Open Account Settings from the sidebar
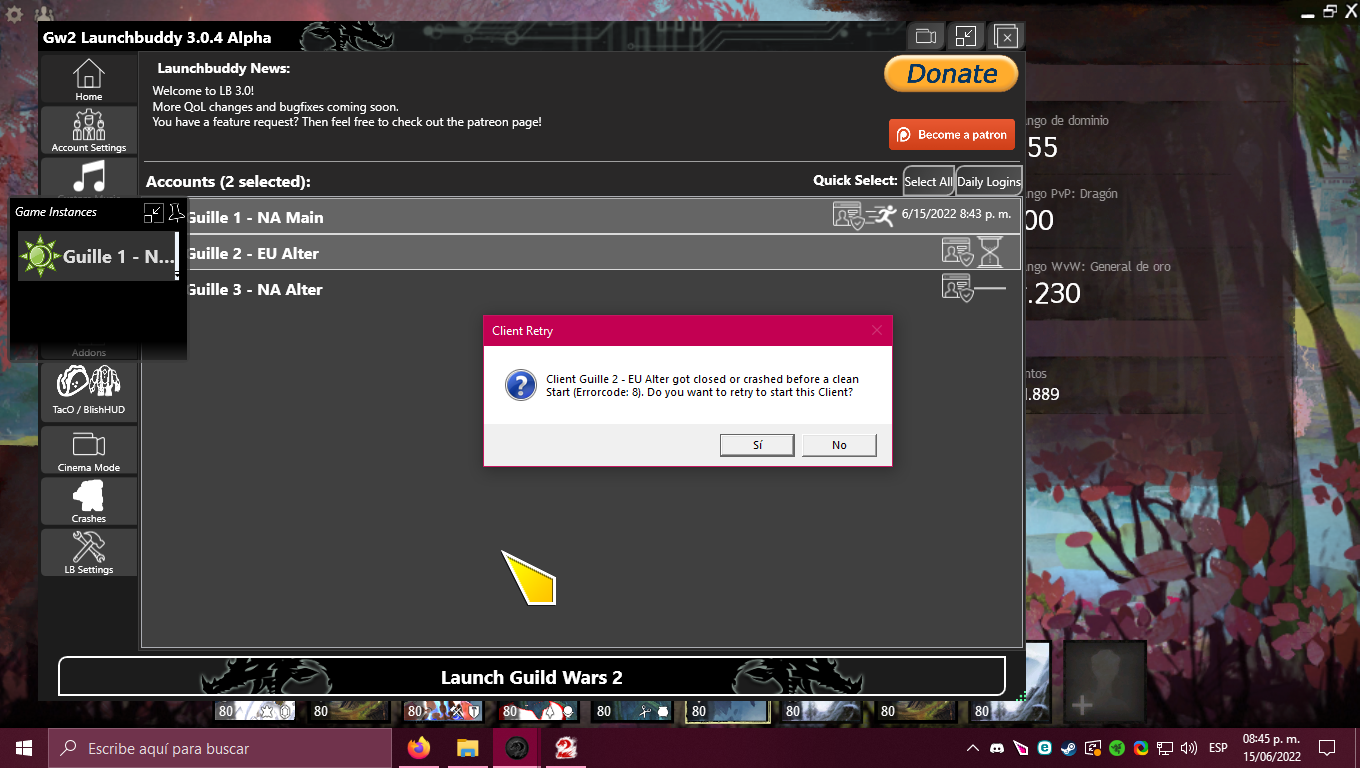This screenshot has width=1360, height=768. [88, 131]
